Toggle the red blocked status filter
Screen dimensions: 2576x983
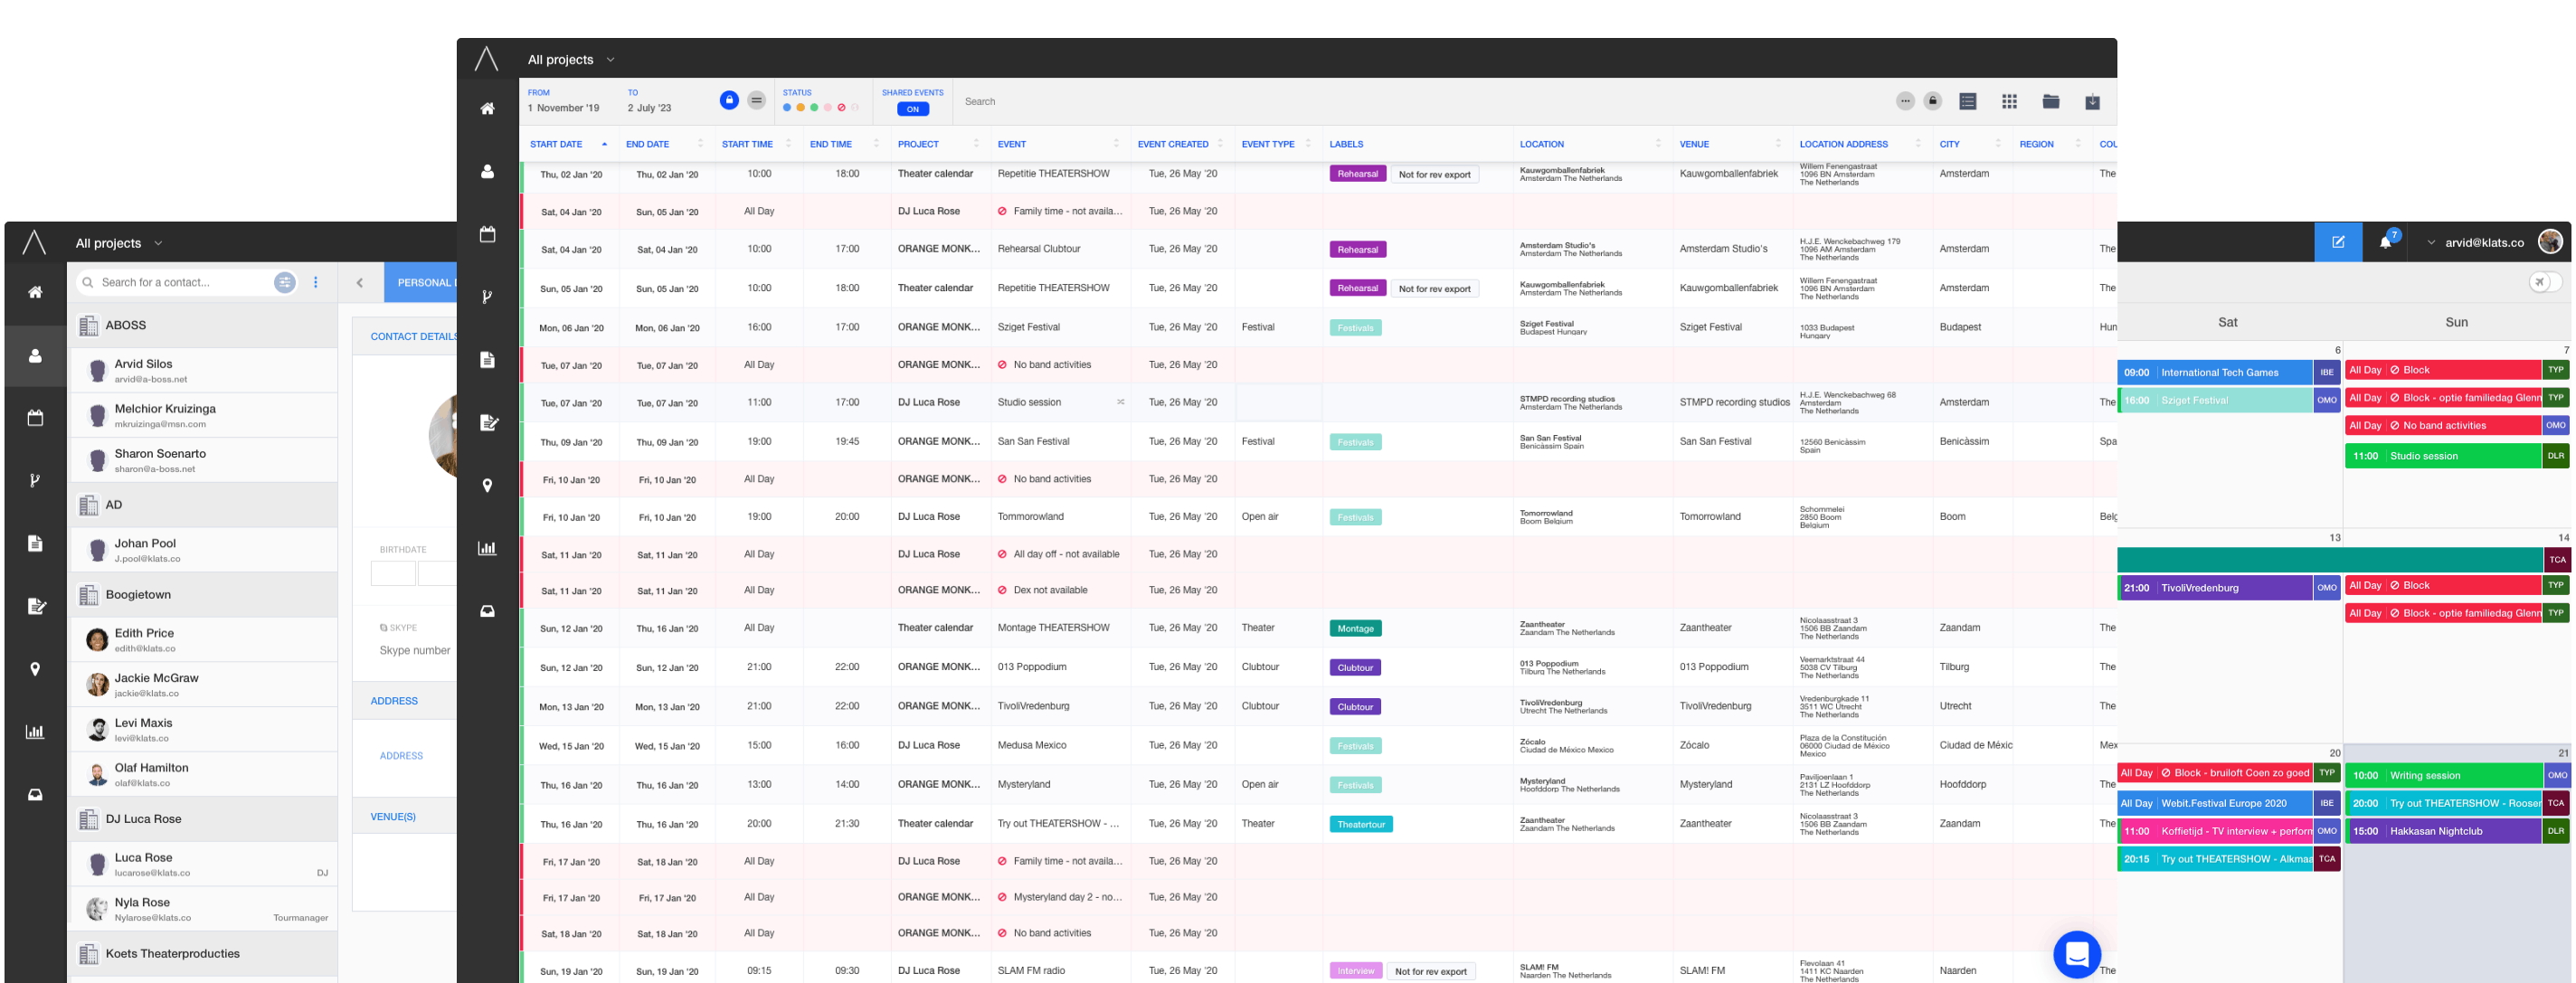coord(842,108)
